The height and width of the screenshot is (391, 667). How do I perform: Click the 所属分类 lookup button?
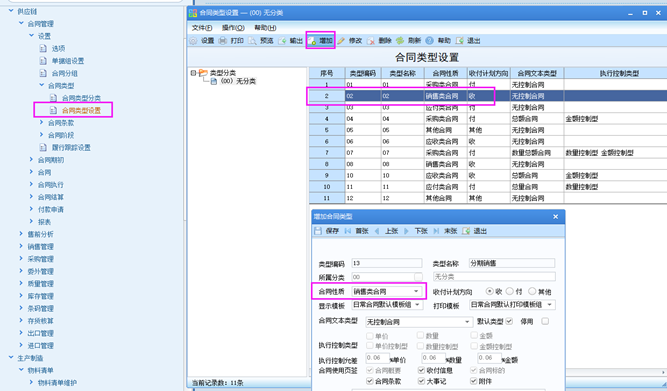pos(418,277)
